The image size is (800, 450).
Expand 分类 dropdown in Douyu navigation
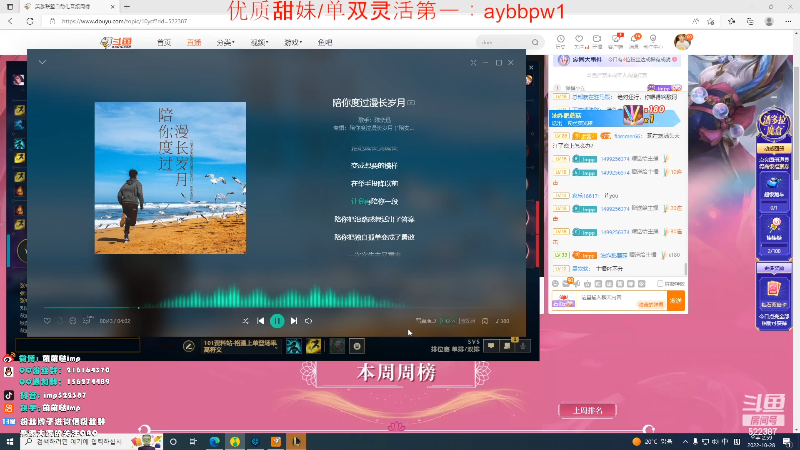click(x=225, y=42)
